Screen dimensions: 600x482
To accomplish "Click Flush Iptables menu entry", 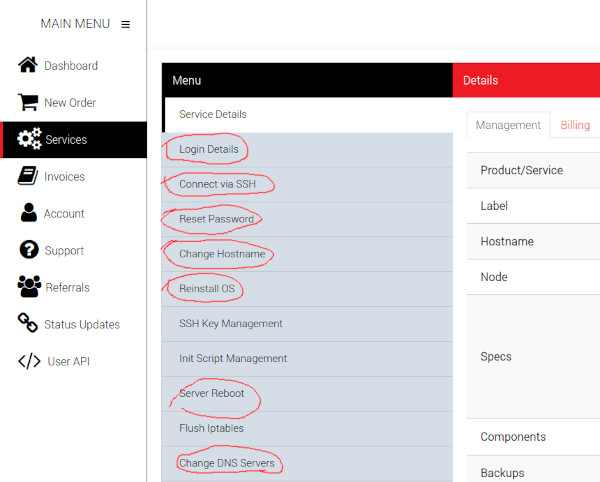I will [x=307, y=428].
